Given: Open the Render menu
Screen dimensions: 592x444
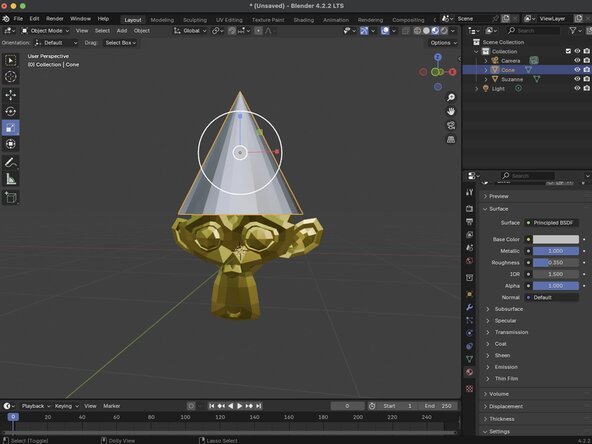Looking at the screenshot, I should coord(55,18).
